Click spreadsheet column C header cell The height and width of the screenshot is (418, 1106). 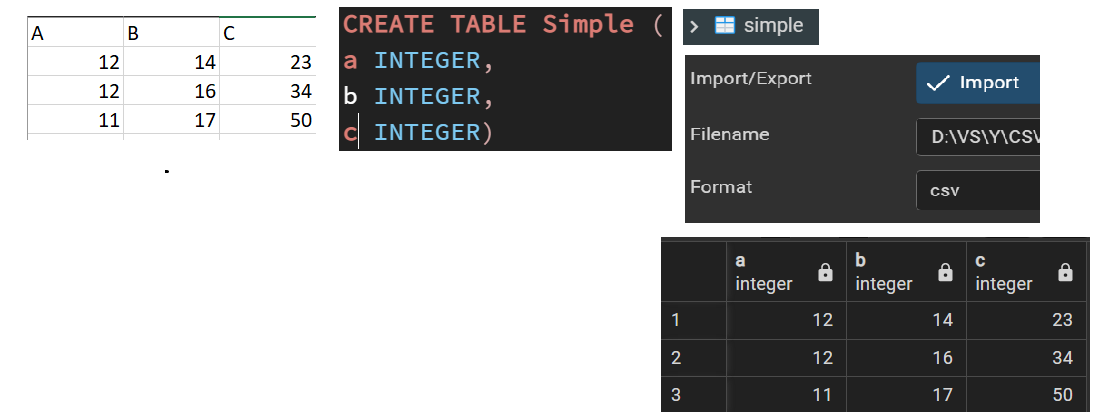(267, 34)
